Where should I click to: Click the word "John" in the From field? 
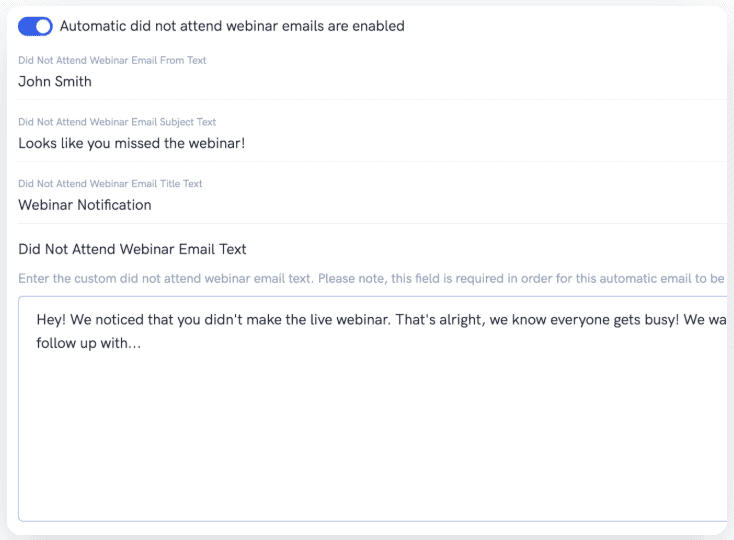tap(34, 82)
